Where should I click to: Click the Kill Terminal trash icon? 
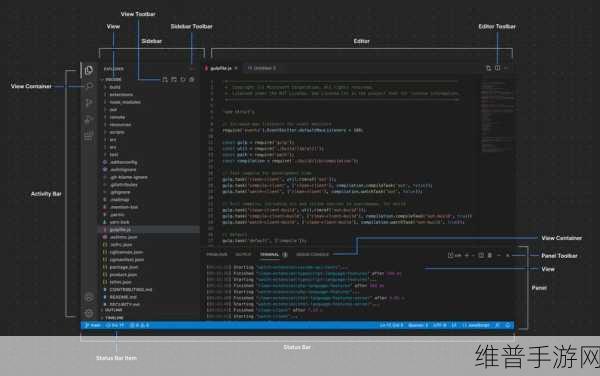click(490, 255)
